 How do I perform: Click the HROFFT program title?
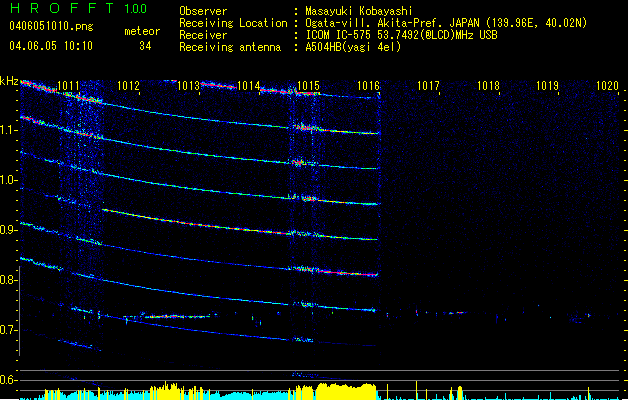(x=62, y=9)
